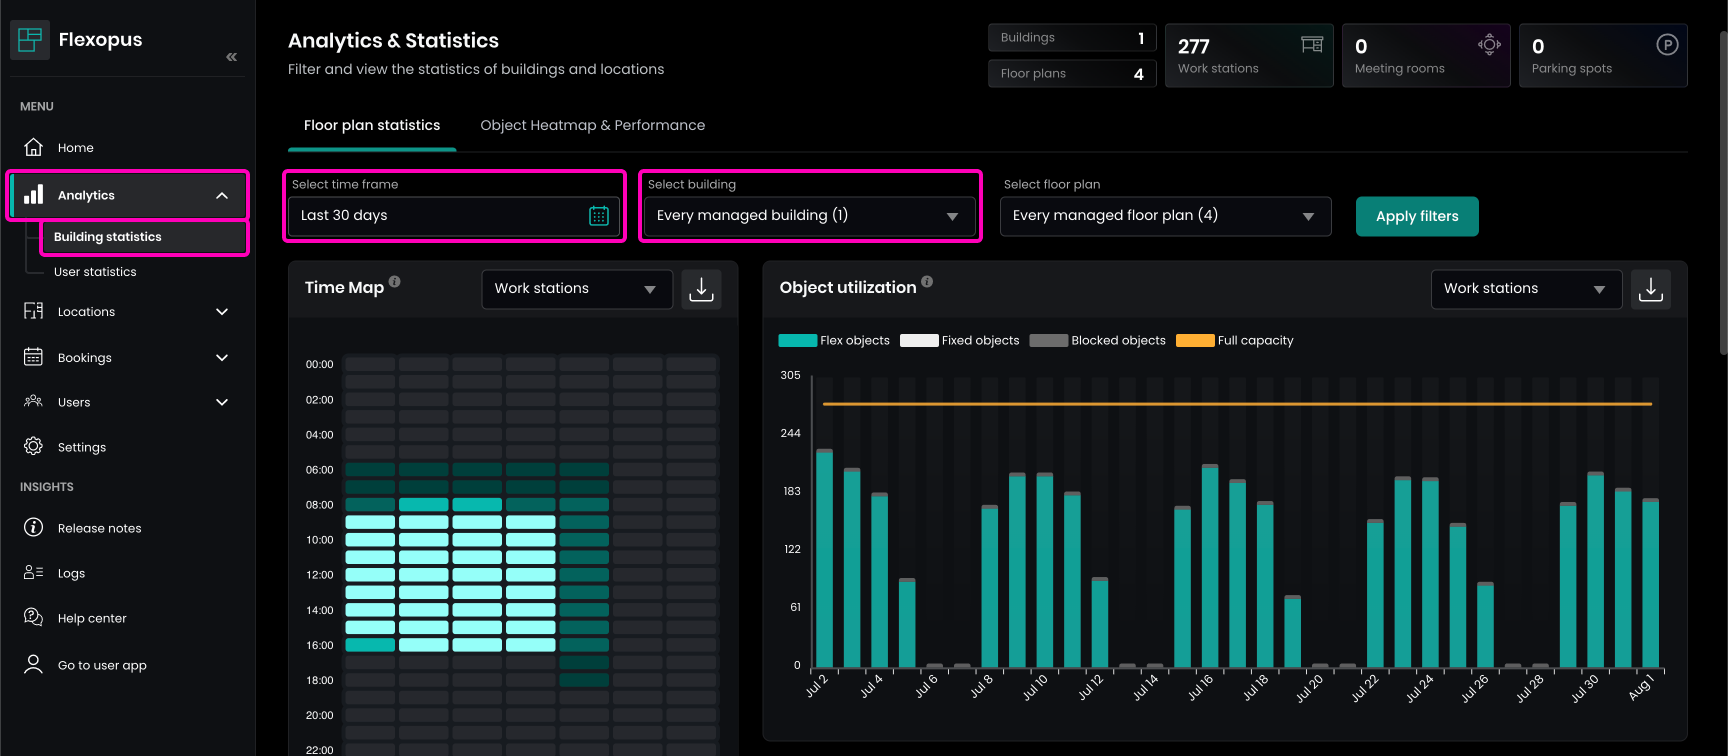
Task: Click the Object utilization info icon
Action: tap(927, 282)
